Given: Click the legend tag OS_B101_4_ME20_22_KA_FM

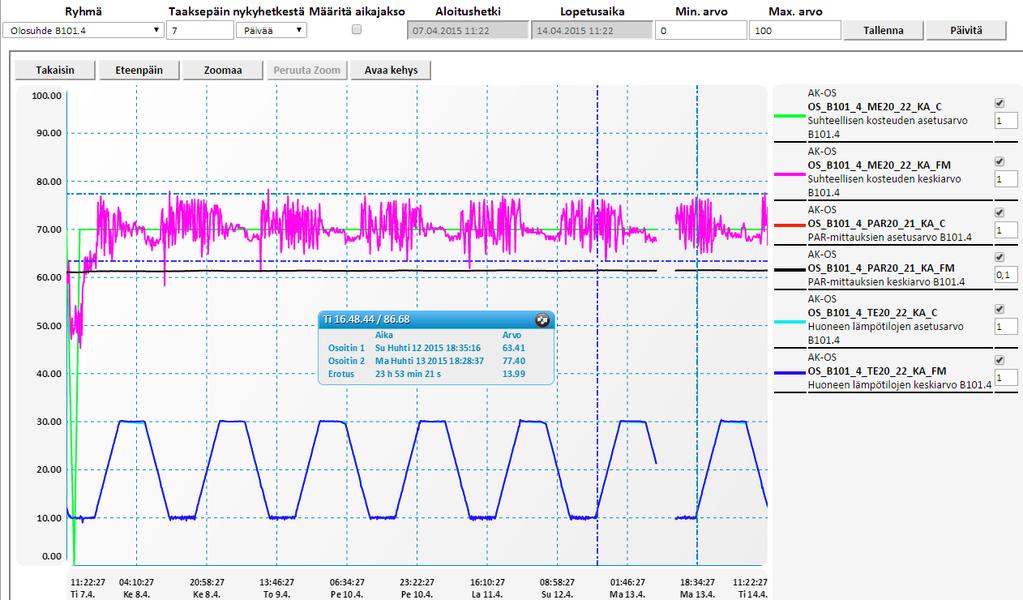Looking at the screenshot, I should 879,165.
